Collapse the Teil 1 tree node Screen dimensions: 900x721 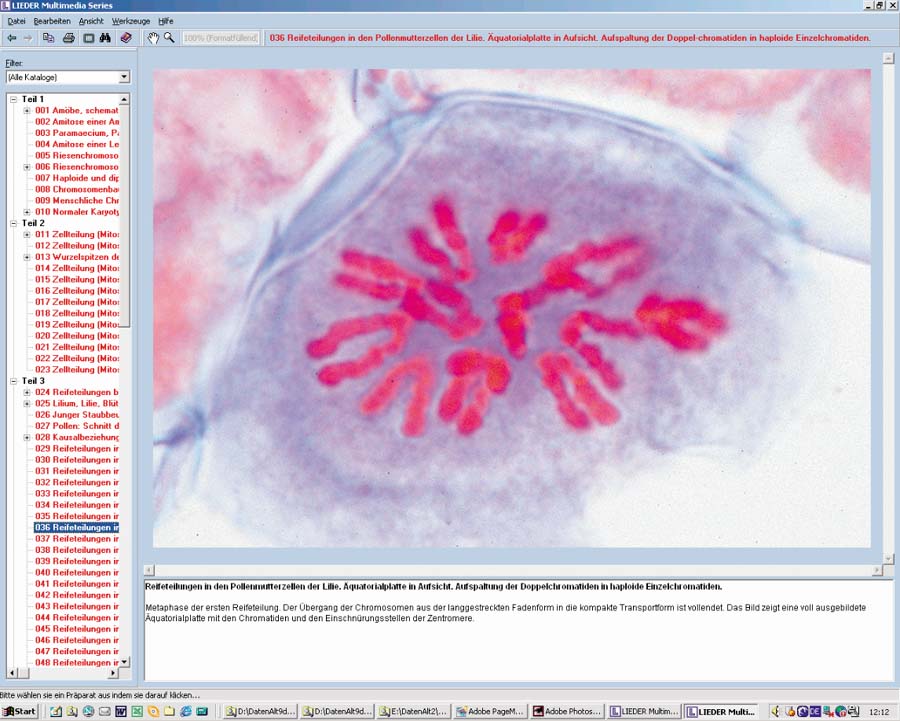[x=12, y=99]
